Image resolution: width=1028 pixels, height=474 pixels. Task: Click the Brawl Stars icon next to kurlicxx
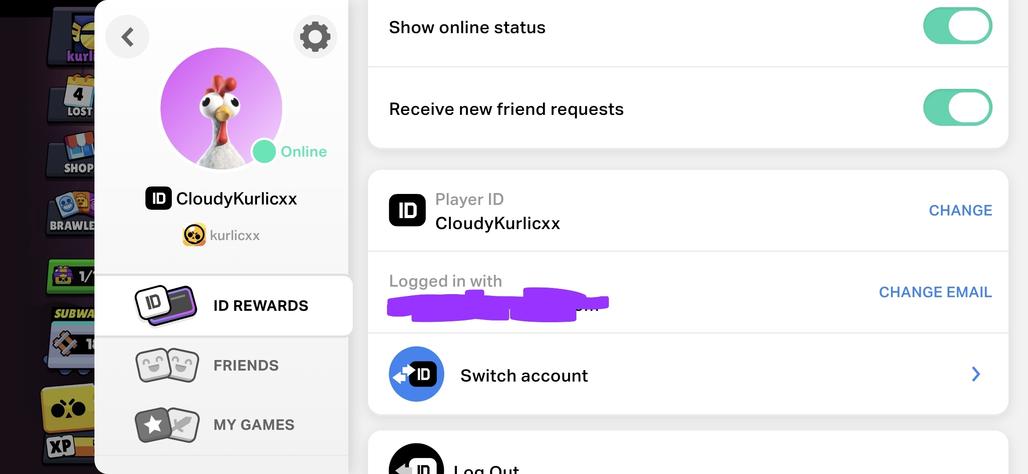pos(194,235)
